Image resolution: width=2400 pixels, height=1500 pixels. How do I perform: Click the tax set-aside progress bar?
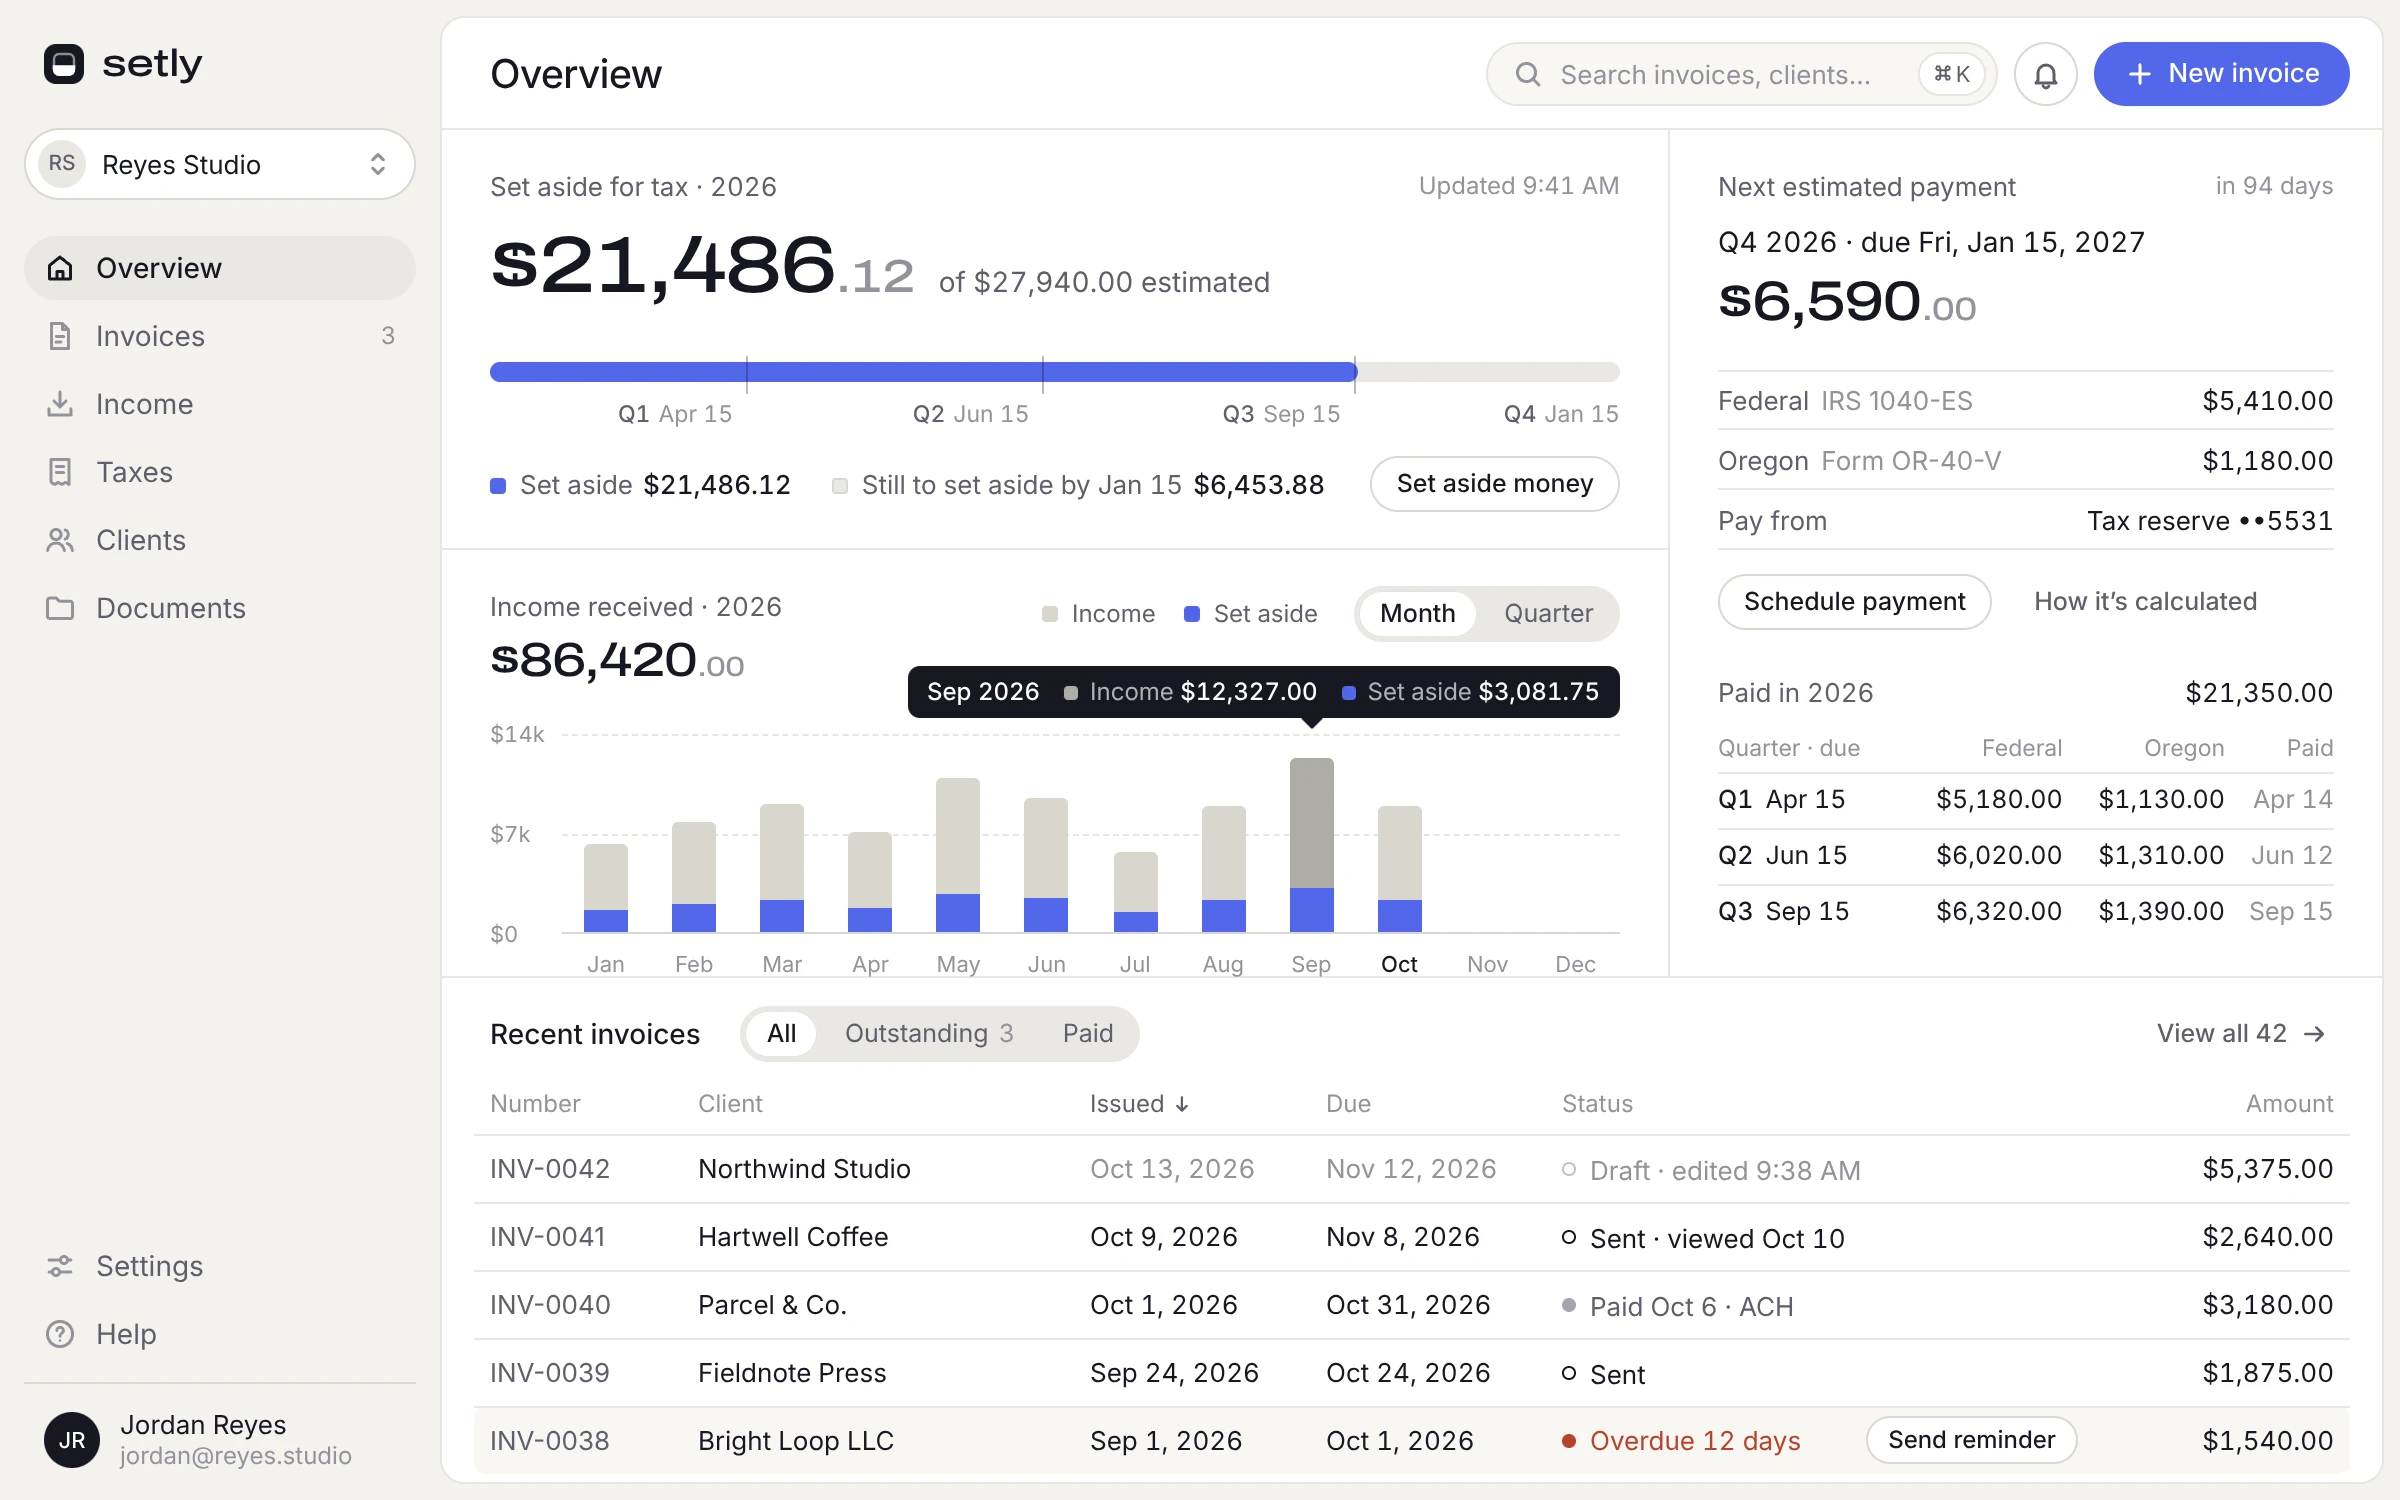[x=1054, y=372]
